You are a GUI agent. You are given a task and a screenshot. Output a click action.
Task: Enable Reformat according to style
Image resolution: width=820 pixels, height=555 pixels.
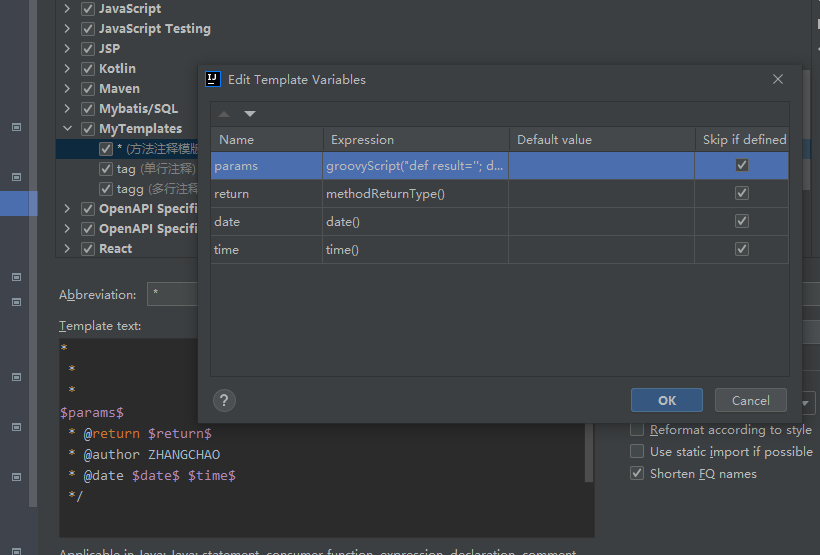pos(636,429)
